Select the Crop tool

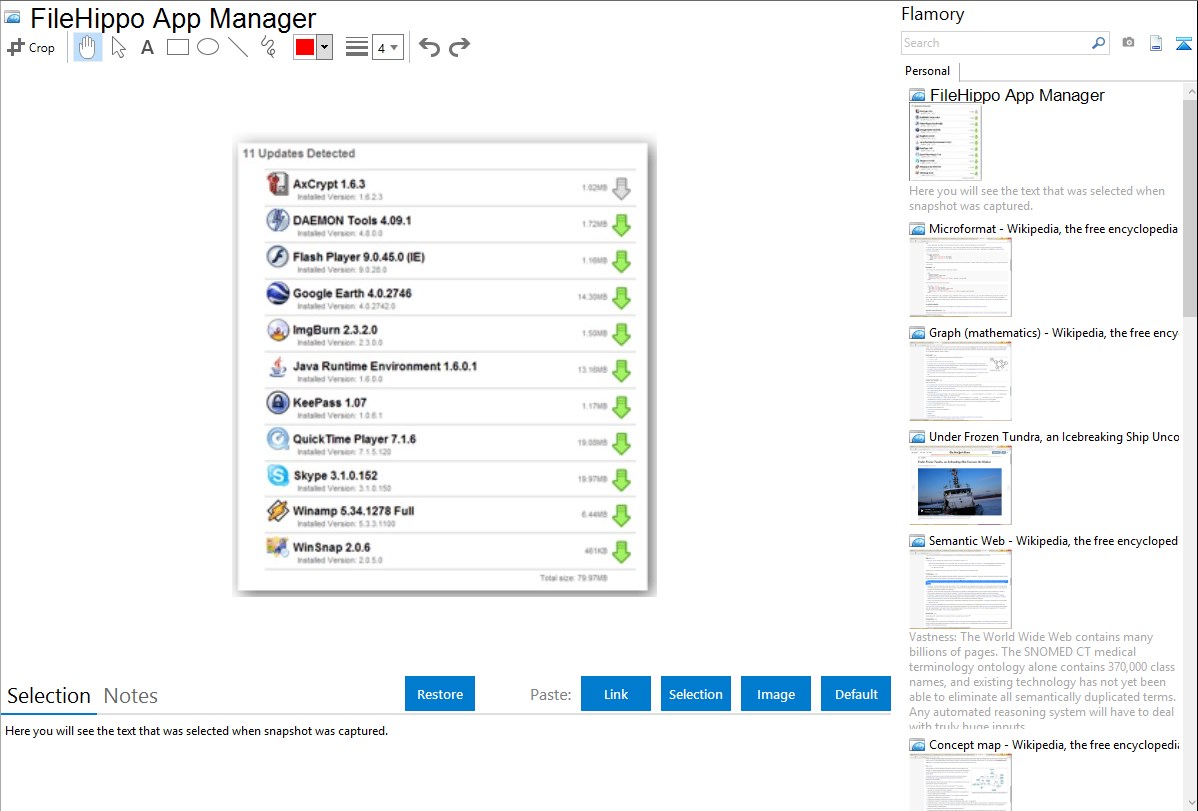[x=31, y=47]
